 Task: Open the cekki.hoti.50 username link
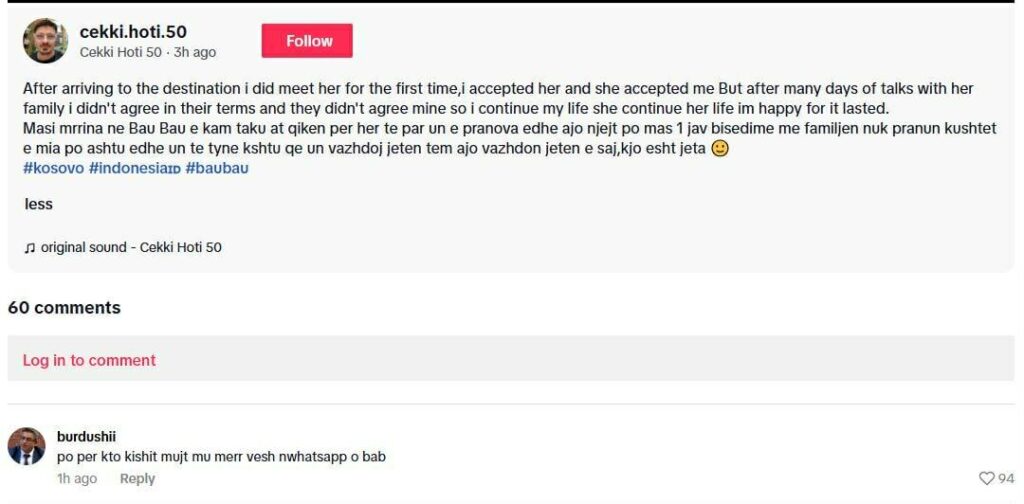[133, 32]
